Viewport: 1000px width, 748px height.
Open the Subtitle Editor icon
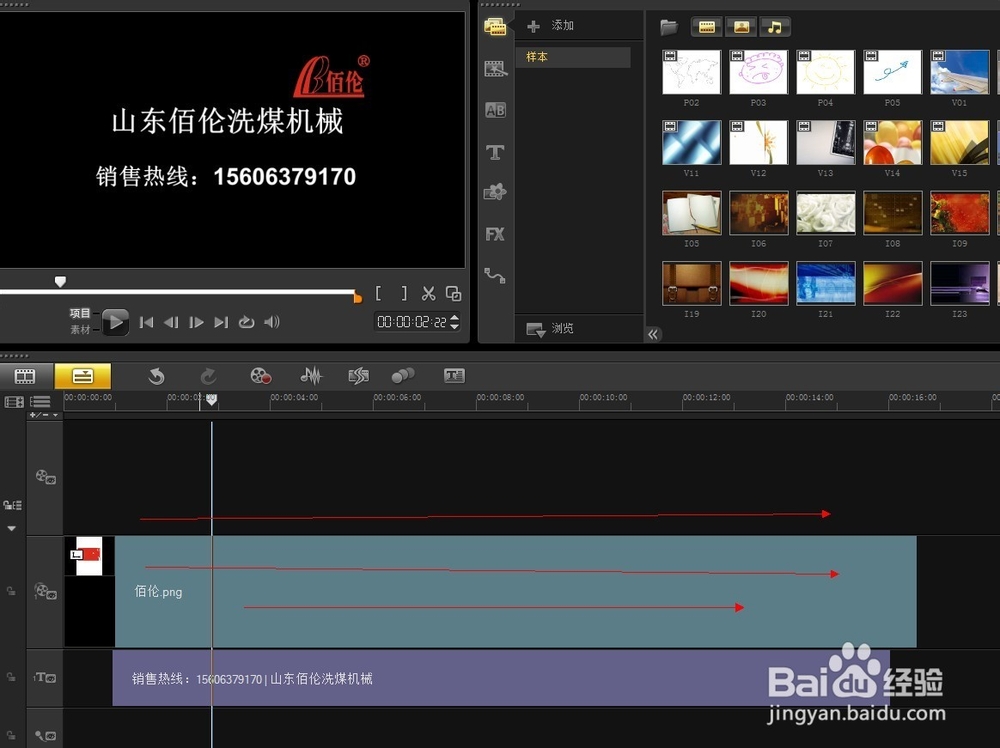point(454,376)
